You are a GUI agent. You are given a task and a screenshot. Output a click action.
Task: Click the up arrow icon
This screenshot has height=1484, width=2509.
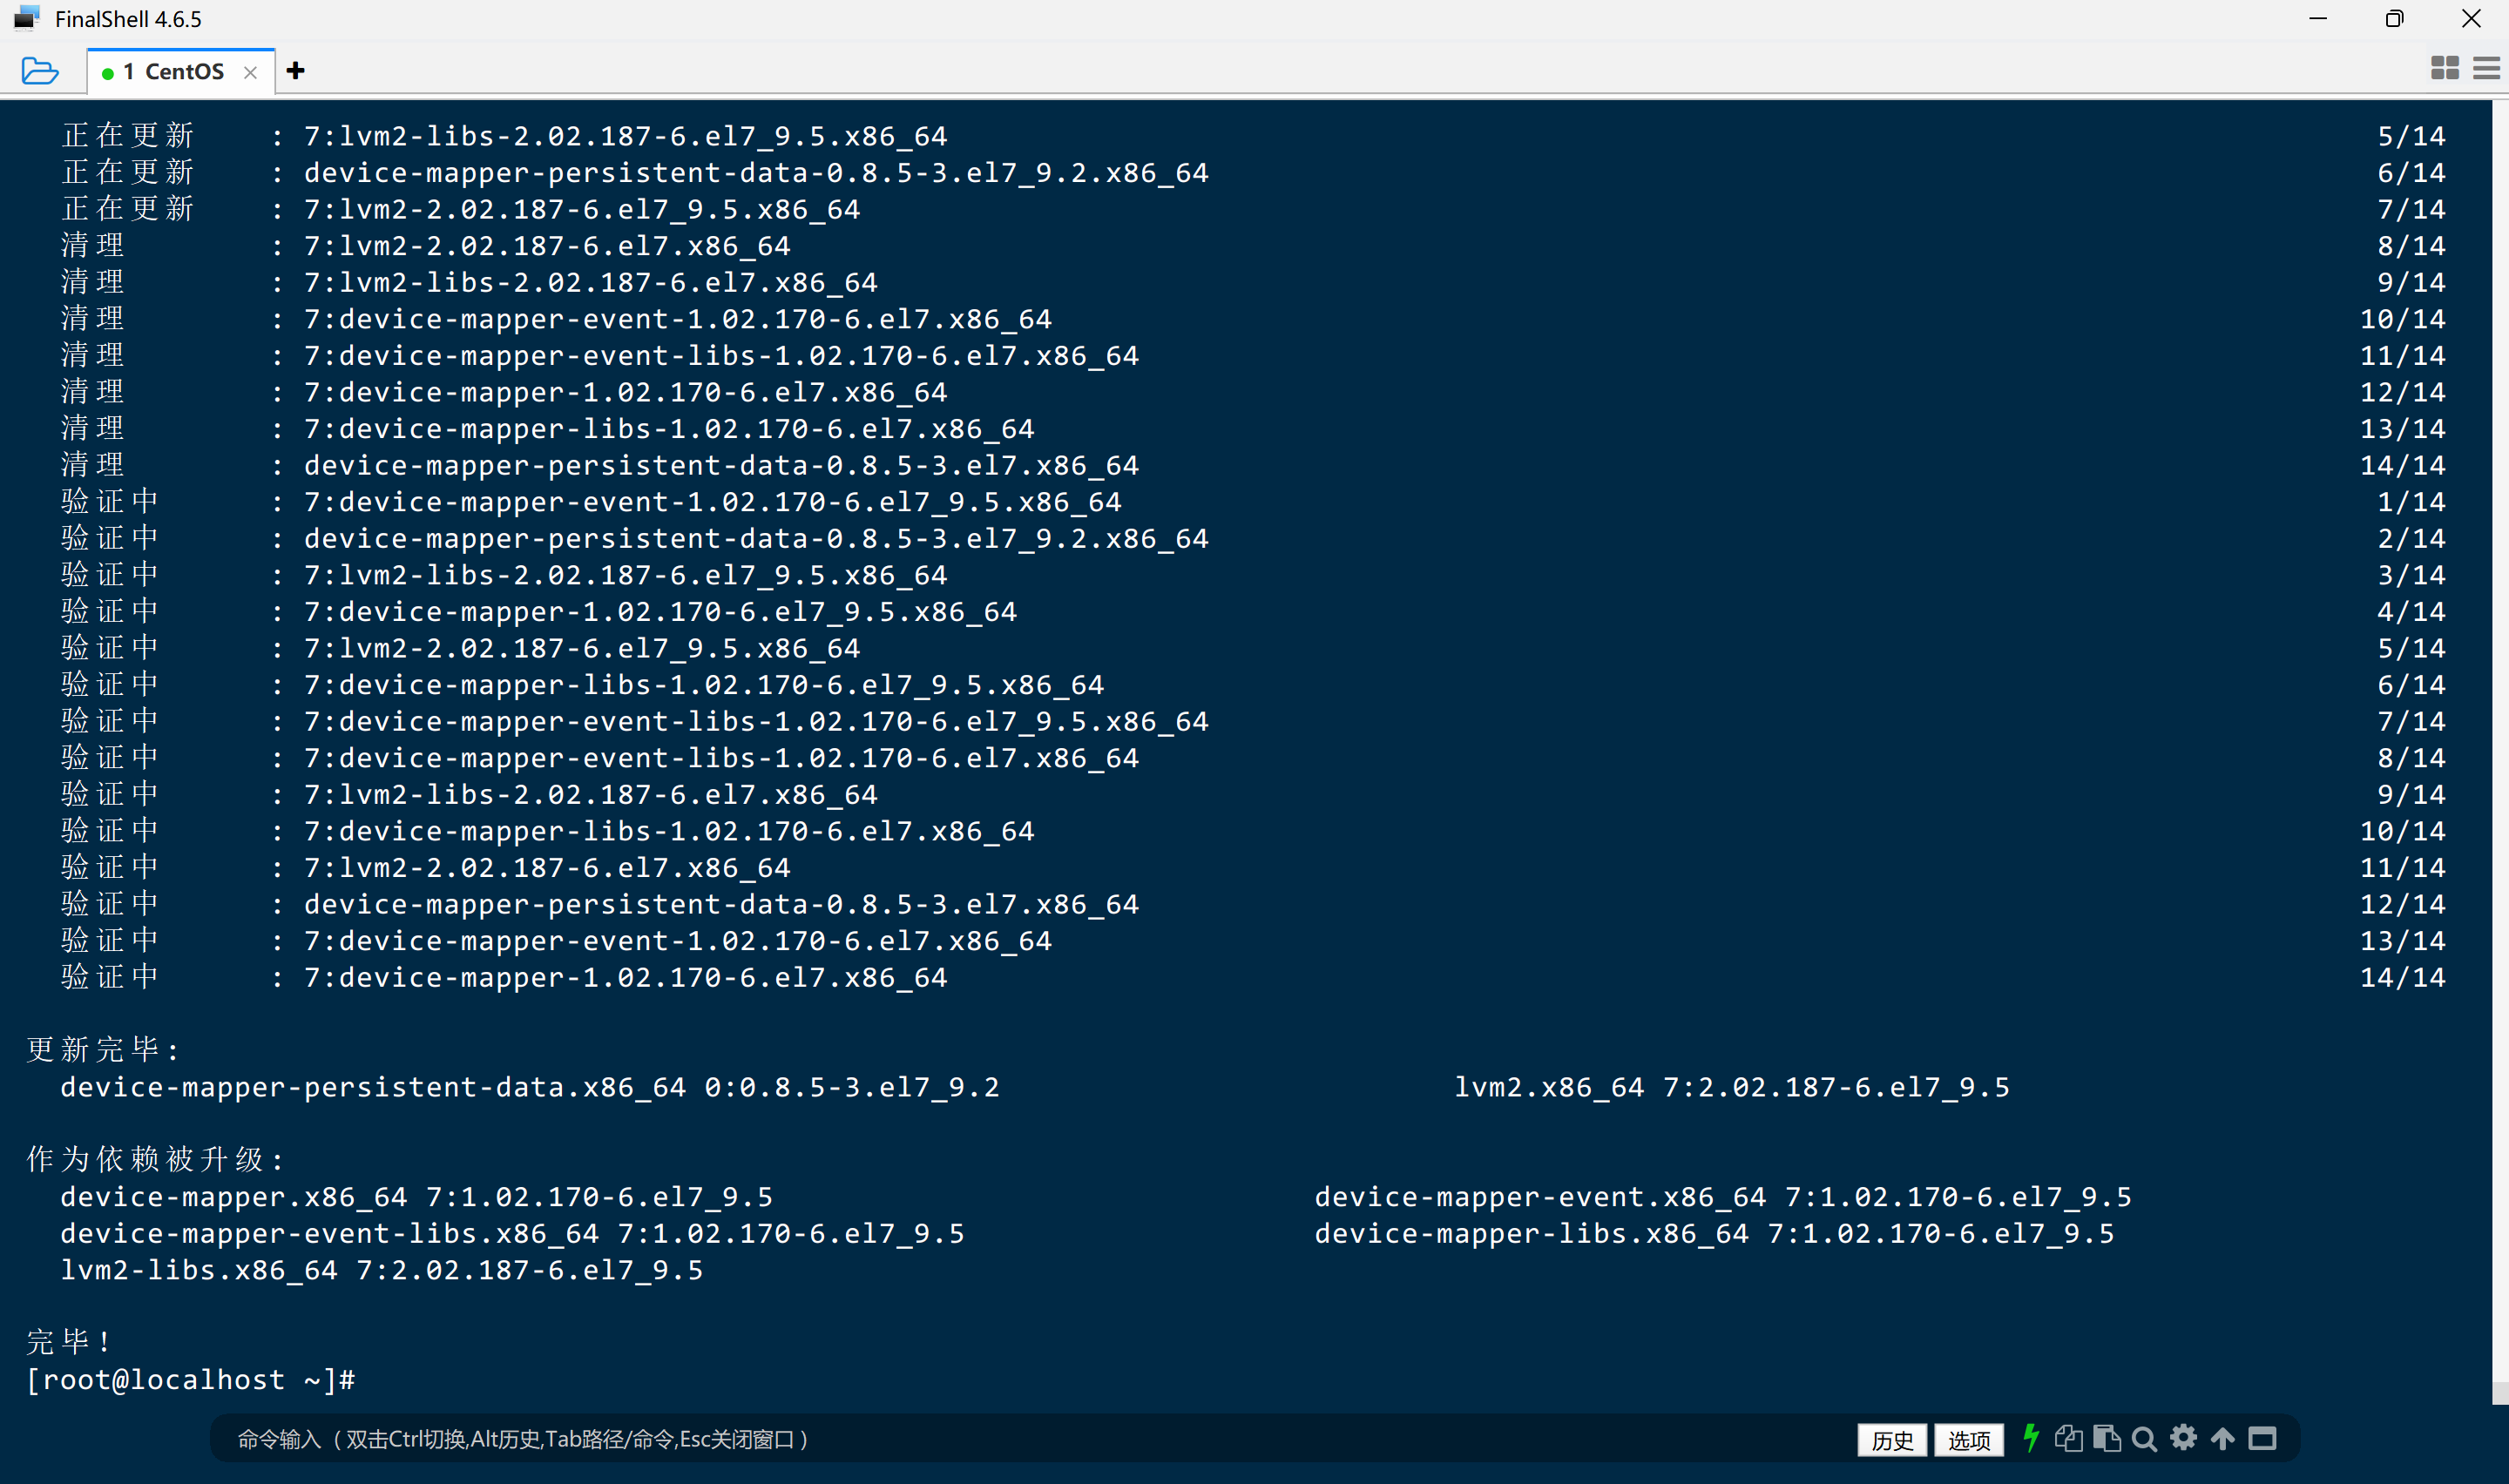click(x=2222, y=1438)
